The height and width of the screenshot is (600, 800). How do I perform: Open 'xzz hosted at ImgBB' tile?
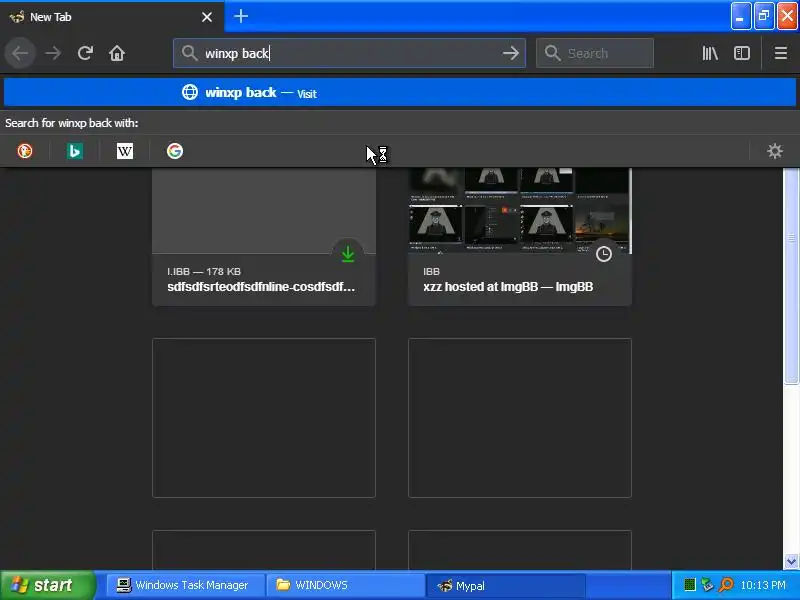point(519,237)
